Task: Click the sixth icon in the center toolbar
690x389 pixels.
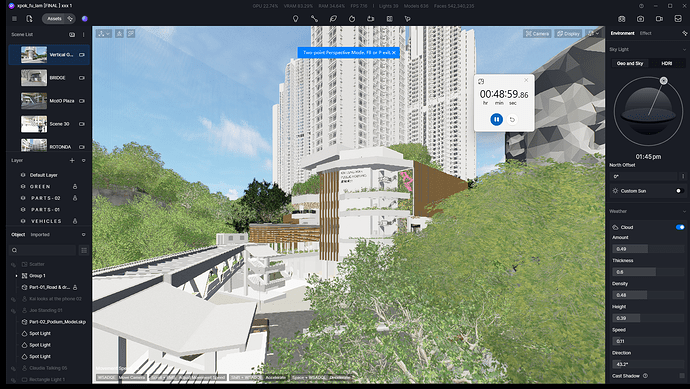Action: point(389,19)
